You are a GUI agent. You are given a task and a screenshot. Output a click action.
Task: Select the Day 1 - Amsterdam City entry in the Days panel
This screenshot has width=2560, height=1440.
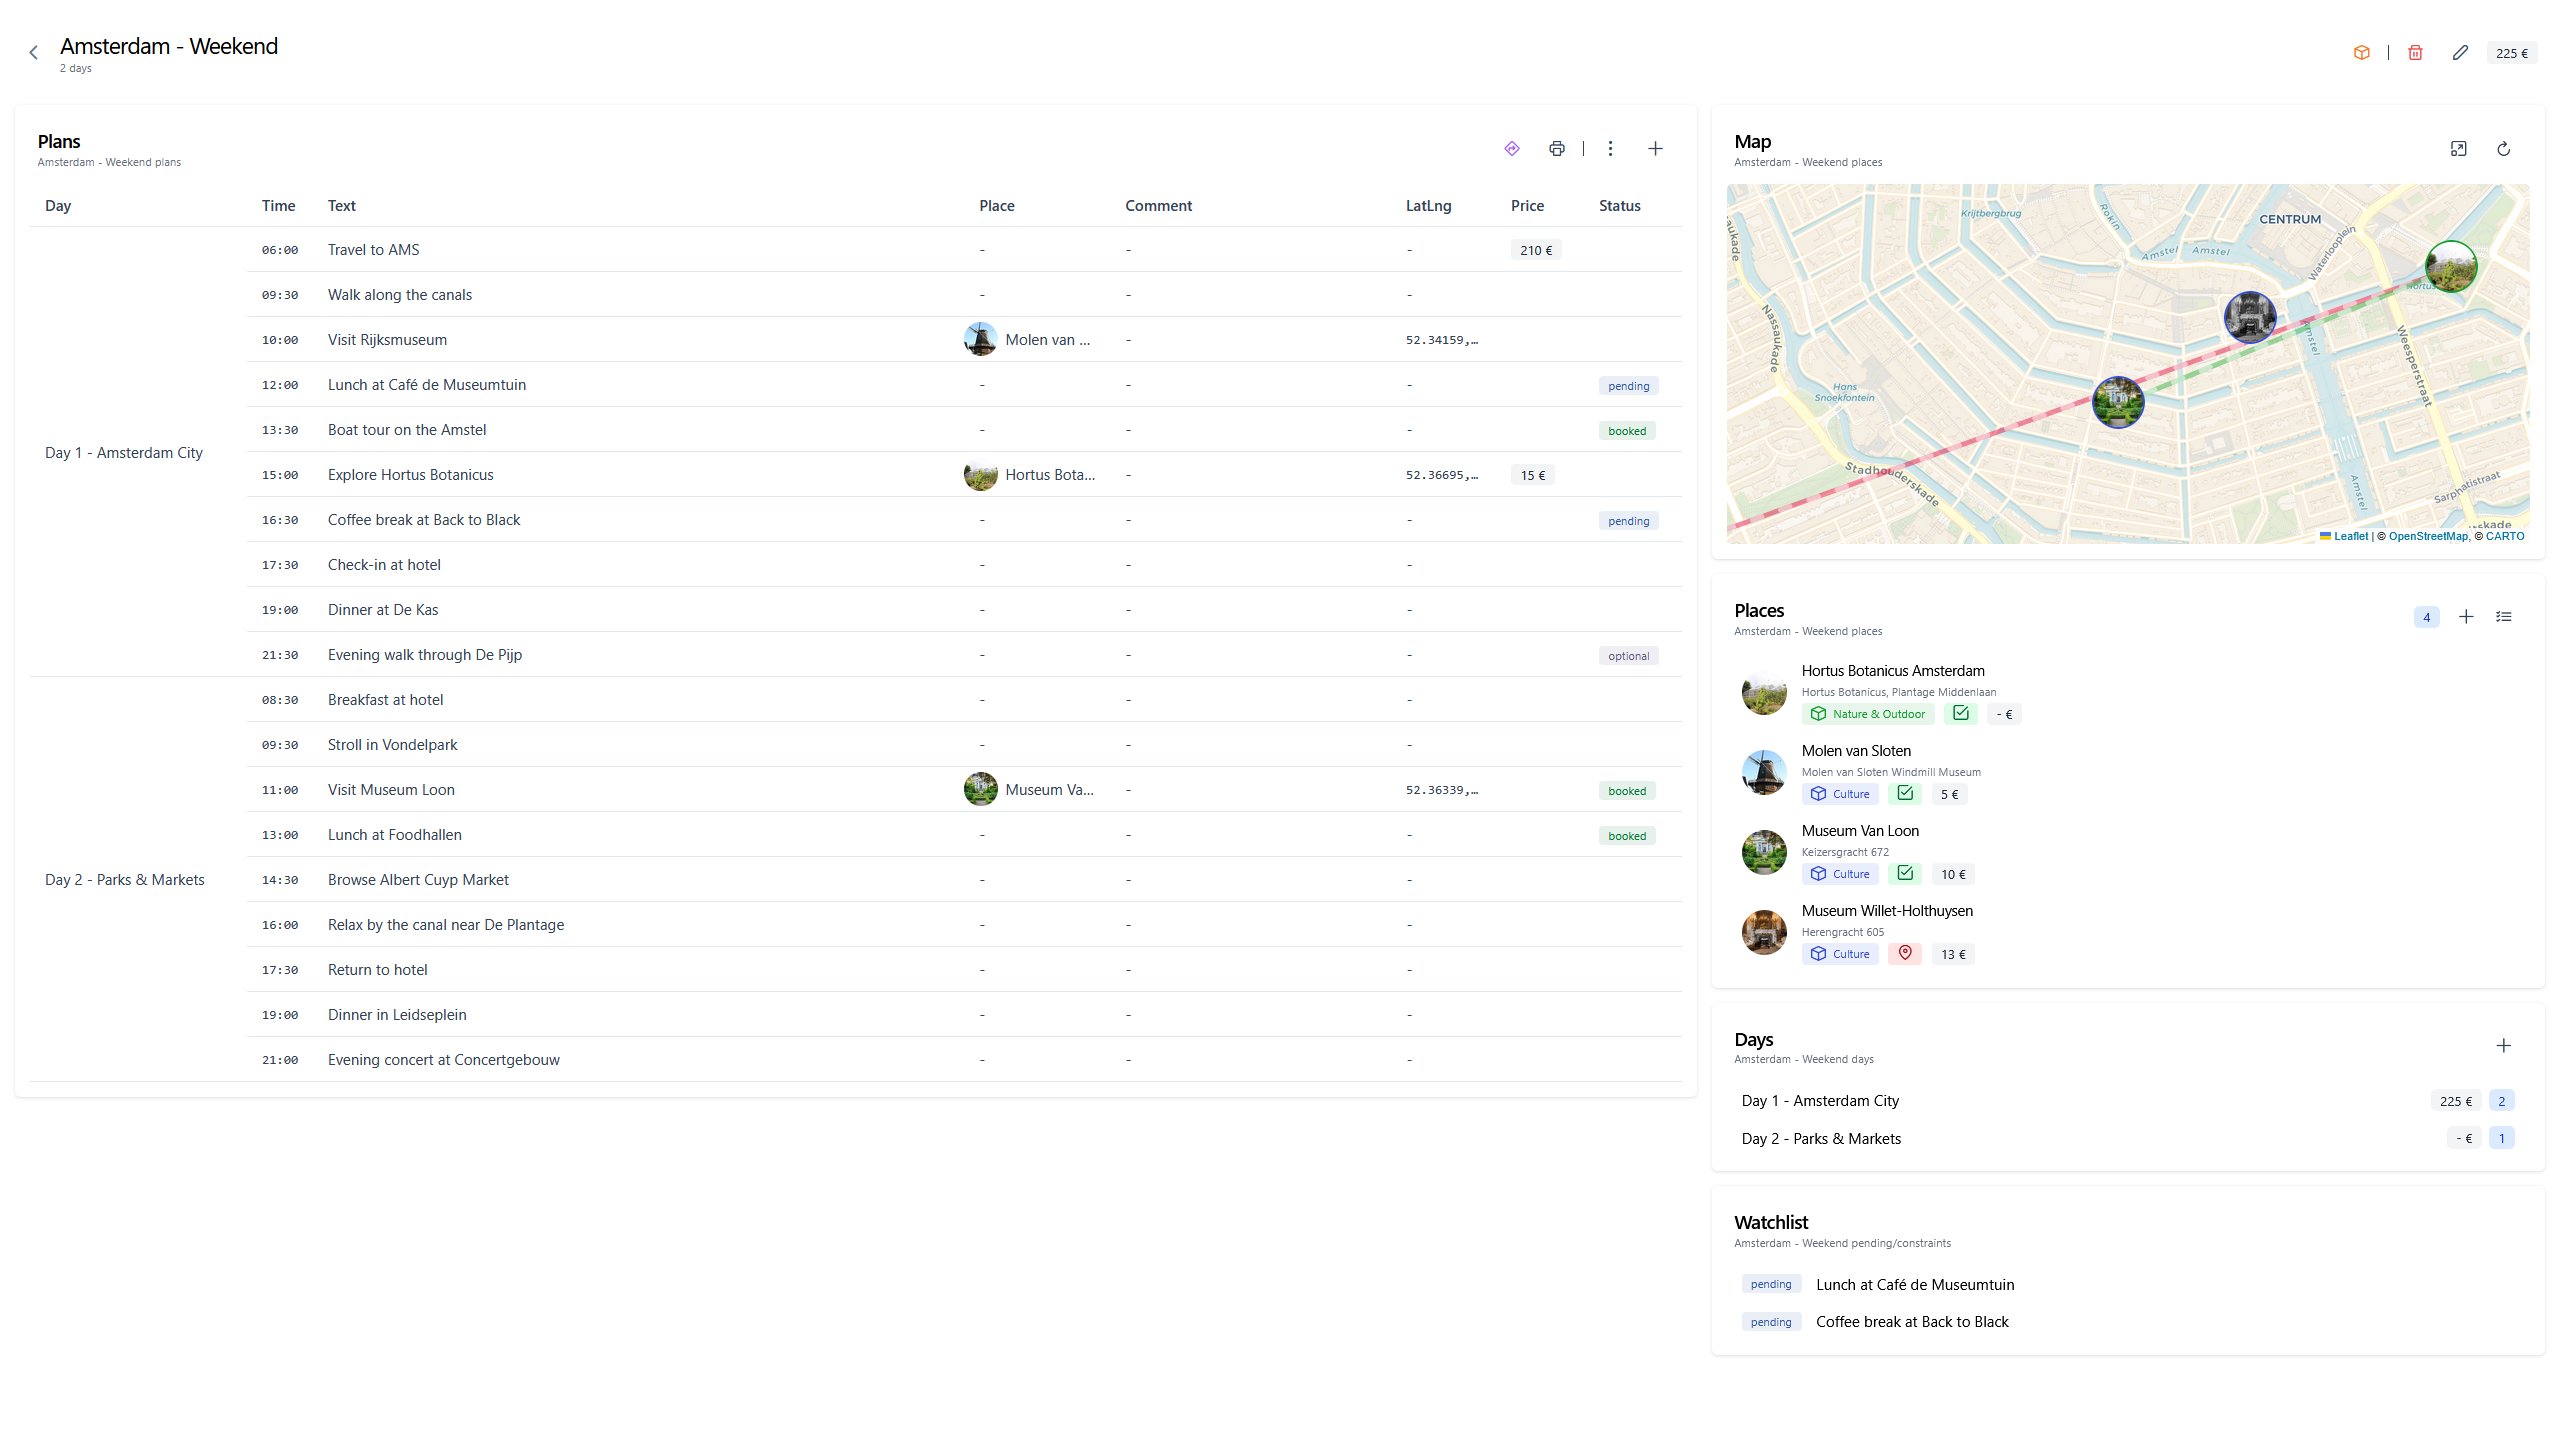click(1820, 1101)
